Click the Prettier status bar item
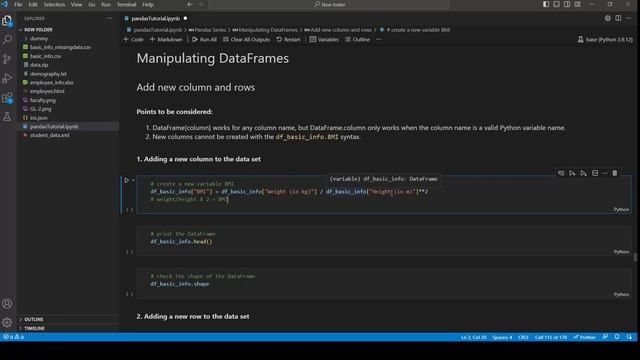Screen dimensions: 640x360 click(584, 337)
